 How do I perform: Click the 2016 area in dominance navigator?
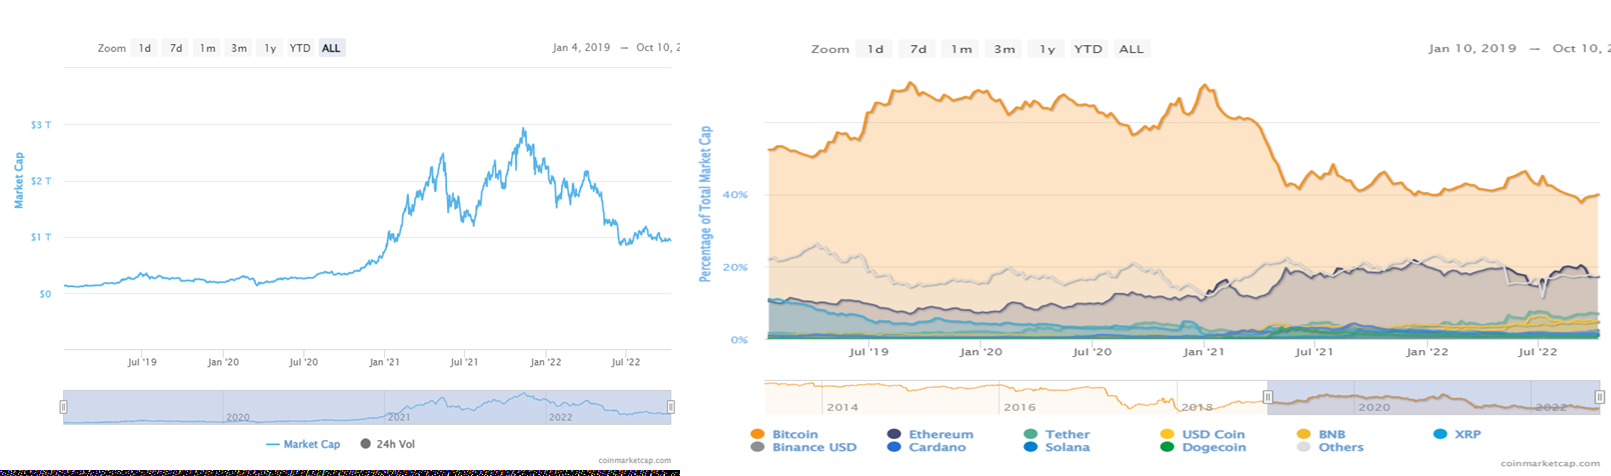(1020, 407)
